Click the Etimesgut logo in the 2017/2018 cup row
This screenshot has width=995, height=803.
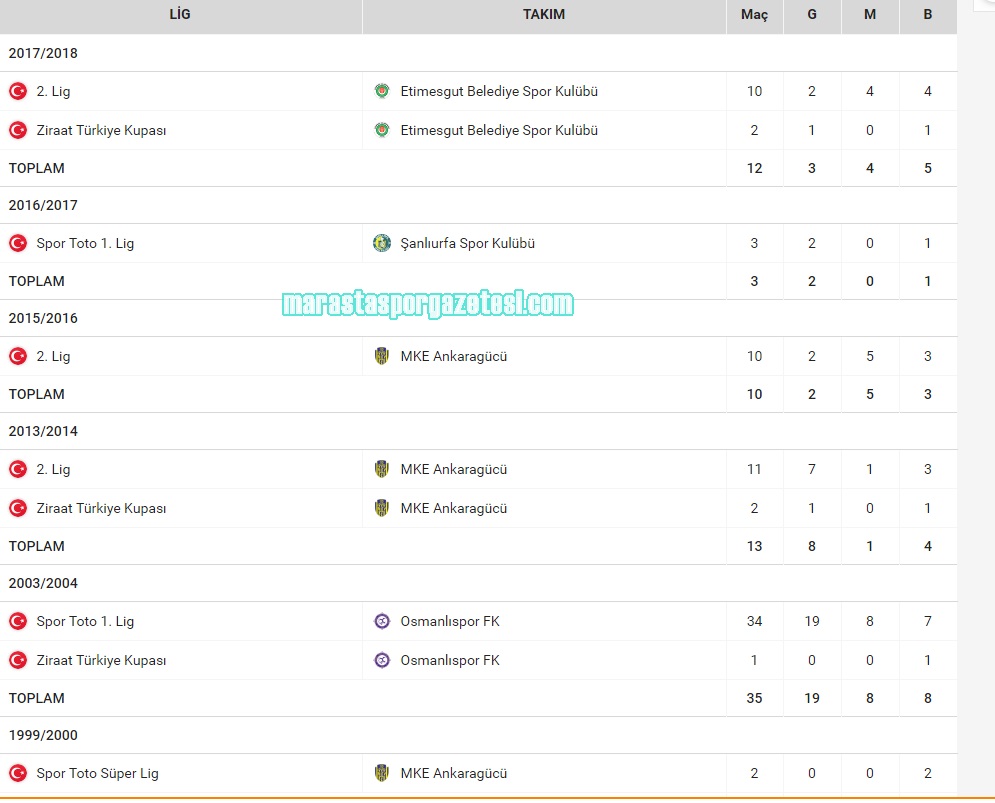382,130
